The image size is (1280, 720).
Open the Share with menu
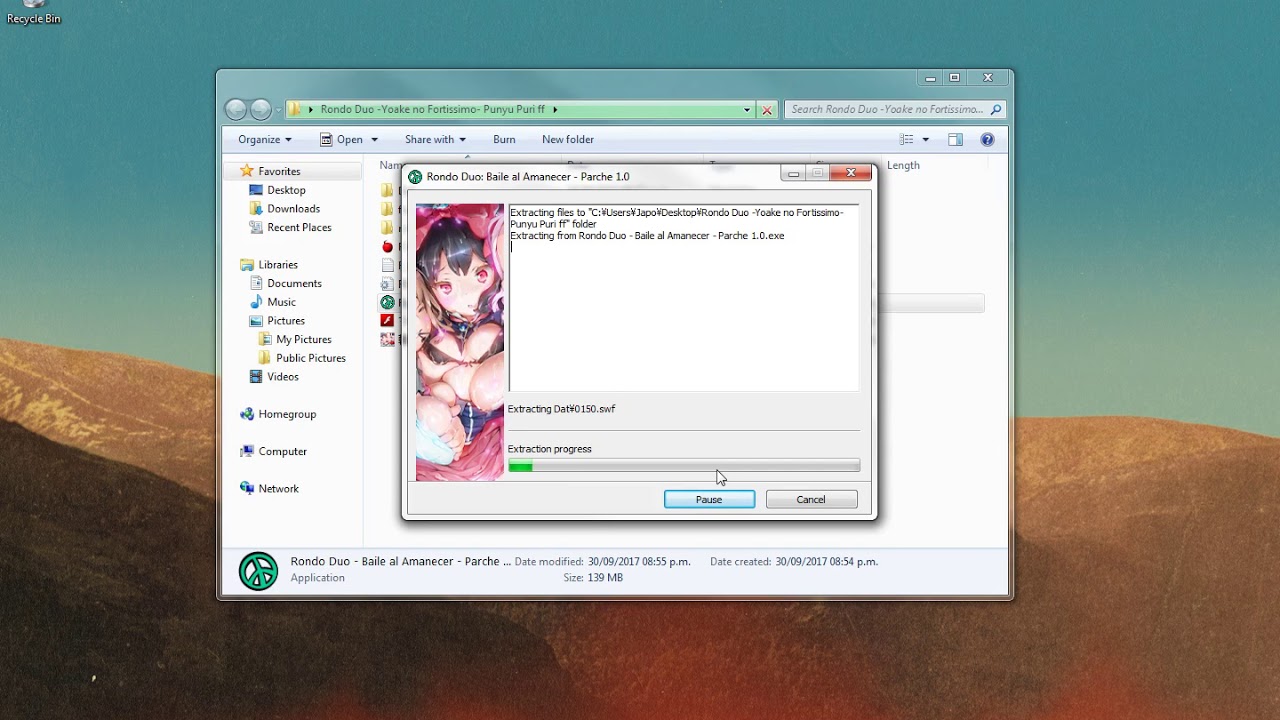pos(435,139)
